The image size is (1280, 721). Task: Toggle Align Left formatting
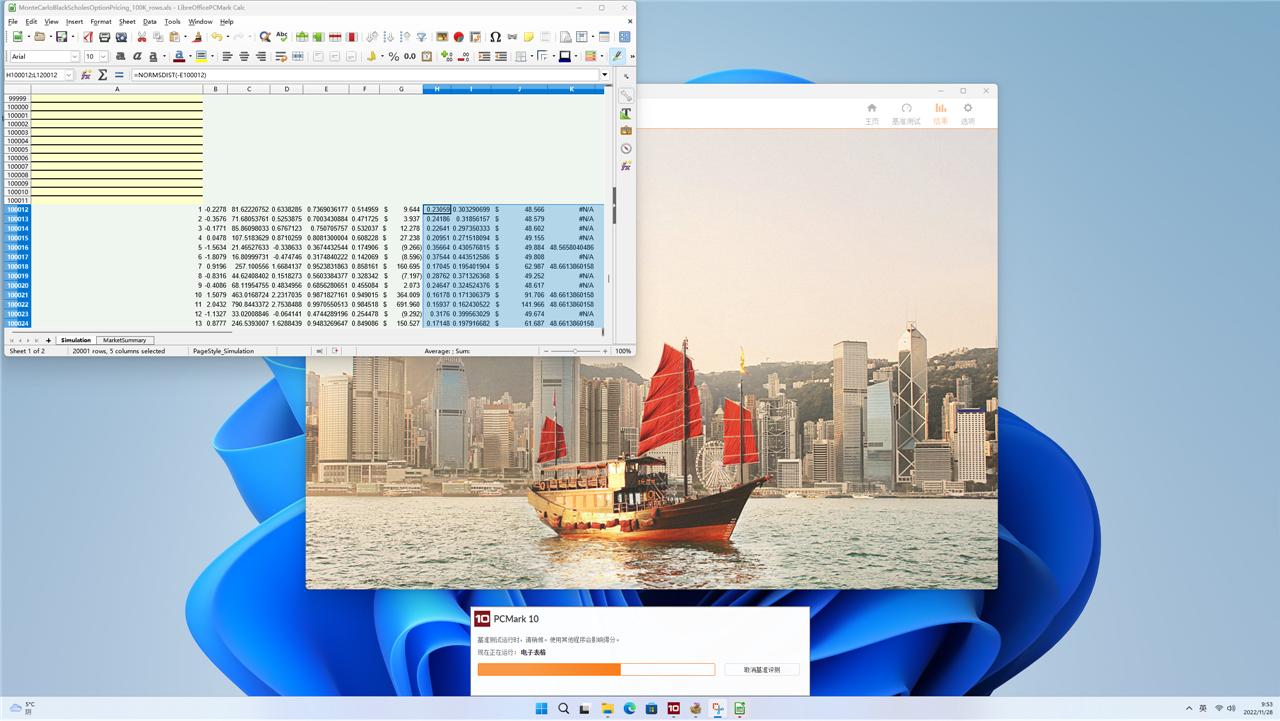tap(227, 56)
